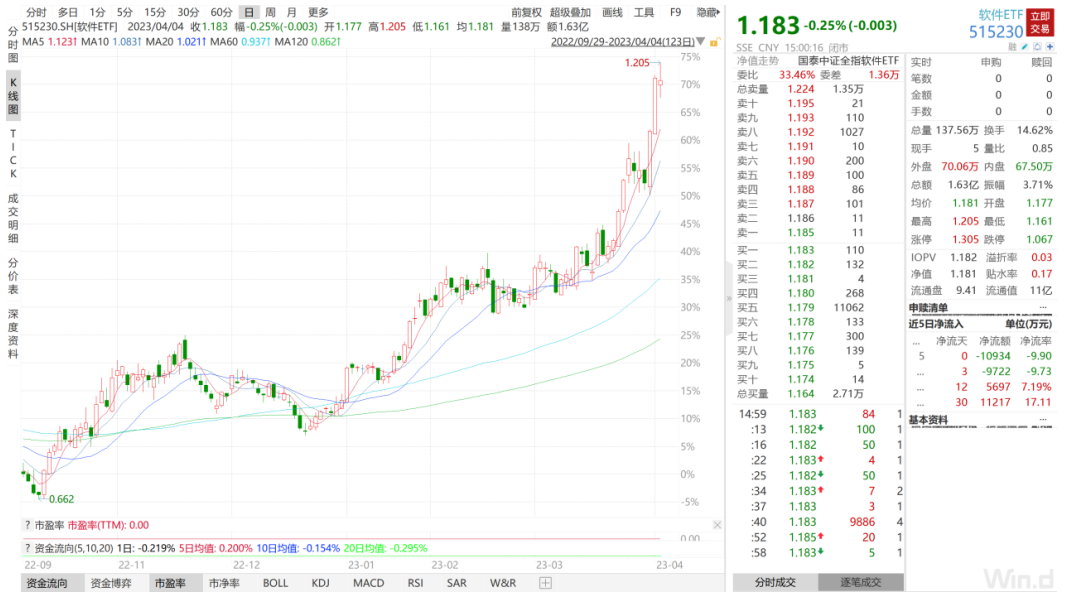Screen dimensions: 1065x598
Task: Switch to 逐笔成交 tab
Action: (861, 582)
